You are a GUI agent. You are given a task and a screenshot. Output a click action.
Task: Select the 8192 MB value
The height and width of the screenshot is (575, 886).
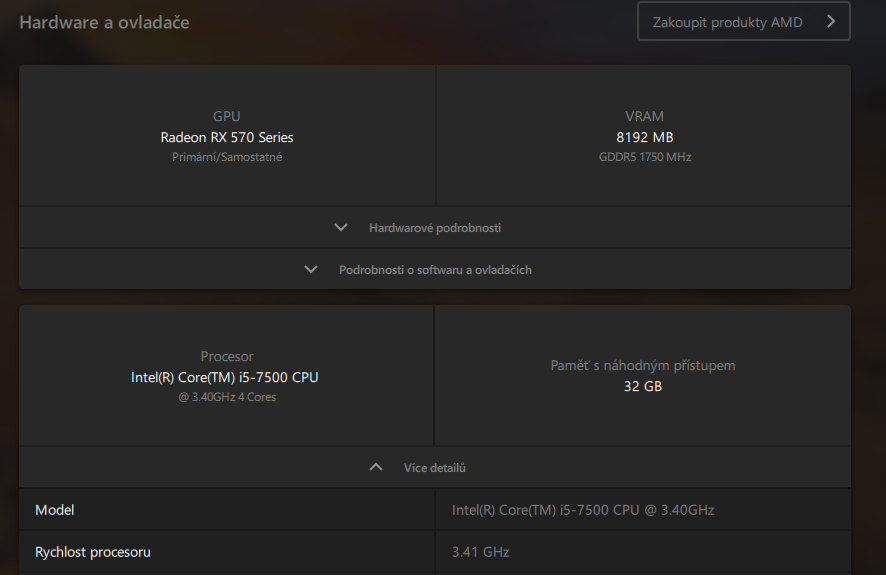644,137
